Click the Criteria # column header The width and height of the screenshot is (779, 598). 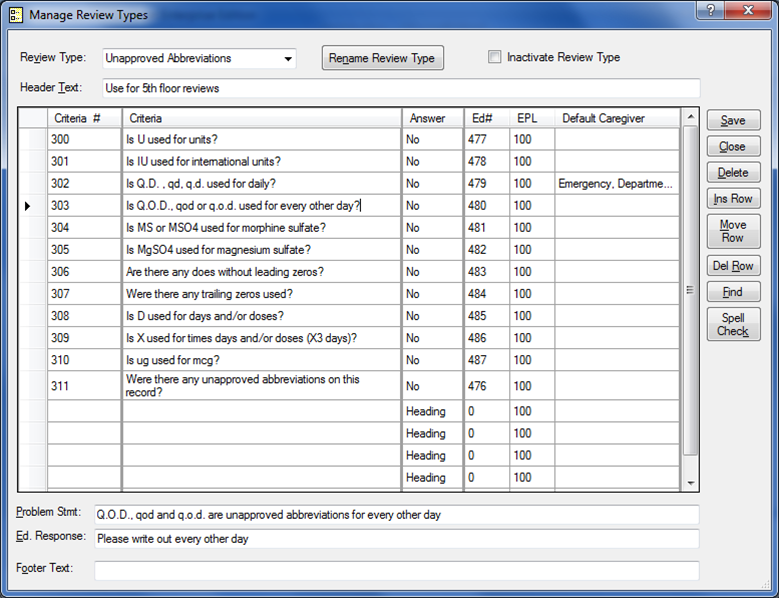tap(84, 118)
